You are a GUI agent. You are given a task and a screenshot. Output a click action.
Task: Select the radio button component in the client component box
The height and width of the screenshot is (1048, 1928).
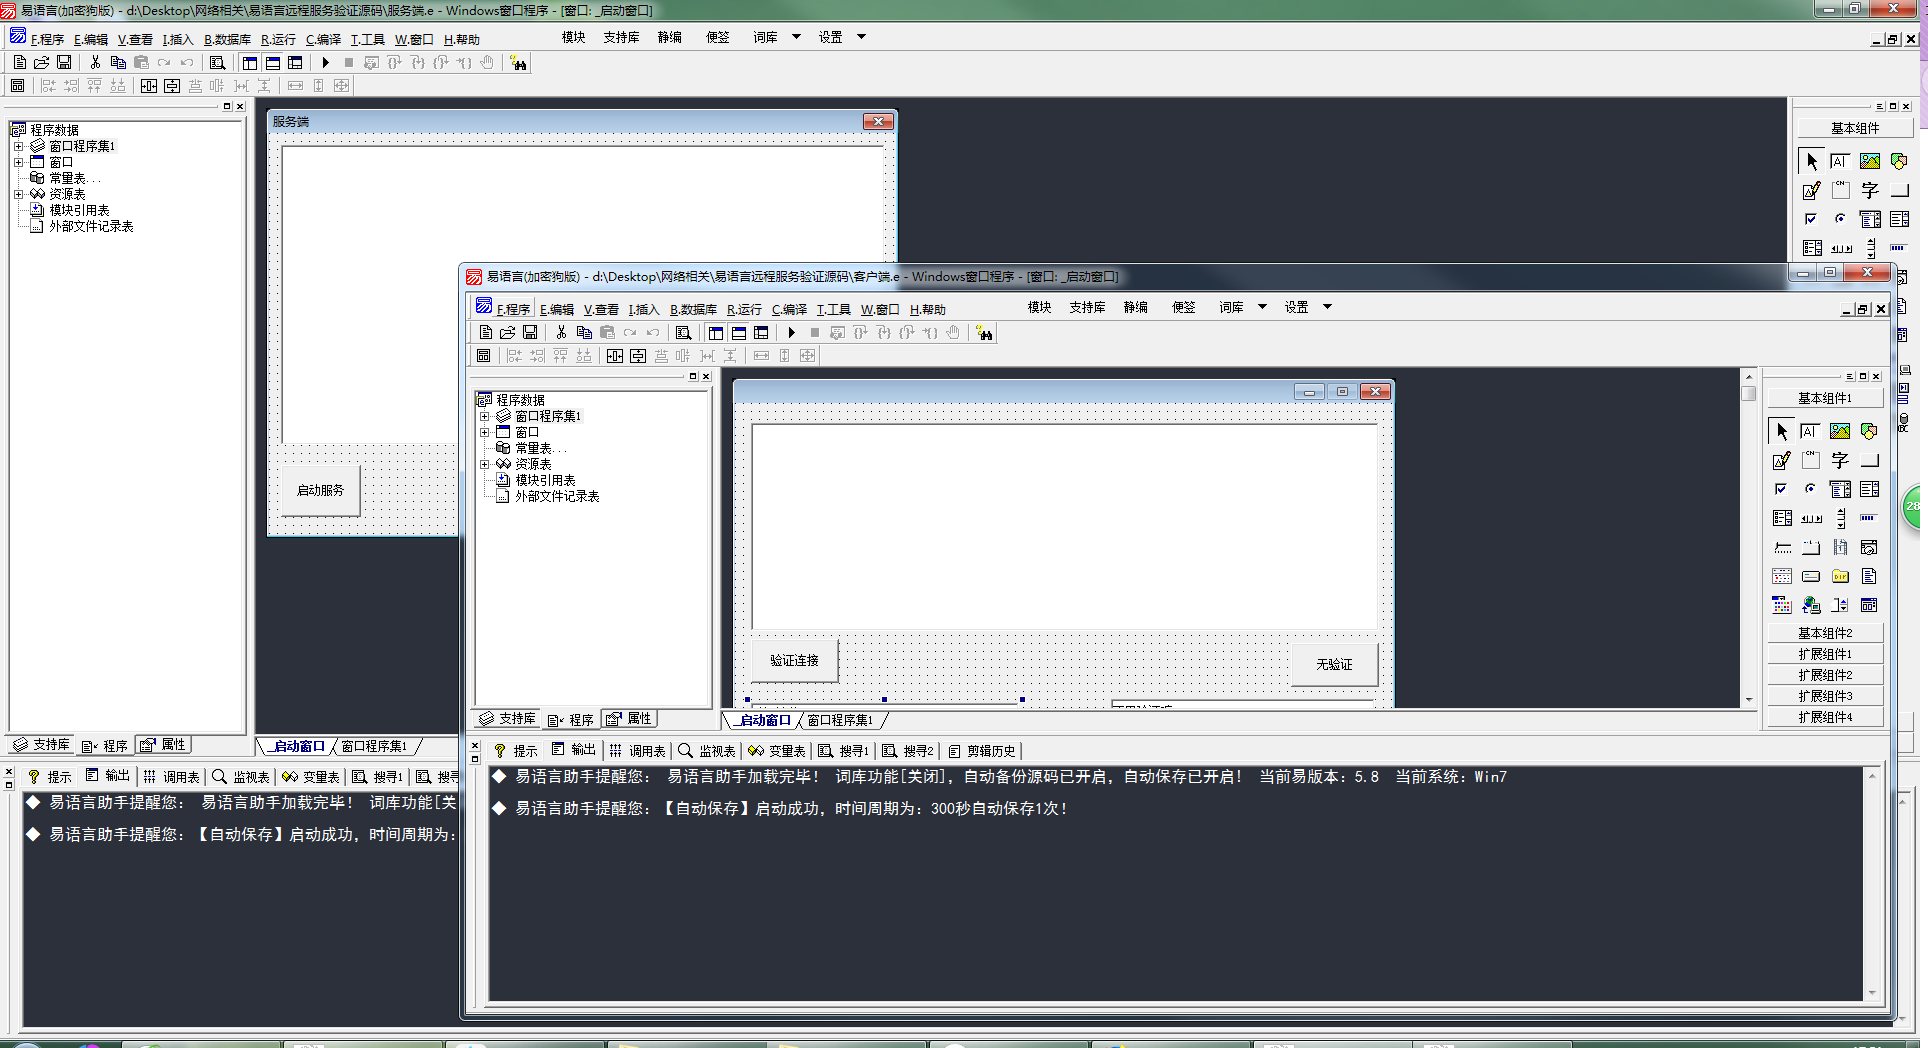tap(1810, 489)
